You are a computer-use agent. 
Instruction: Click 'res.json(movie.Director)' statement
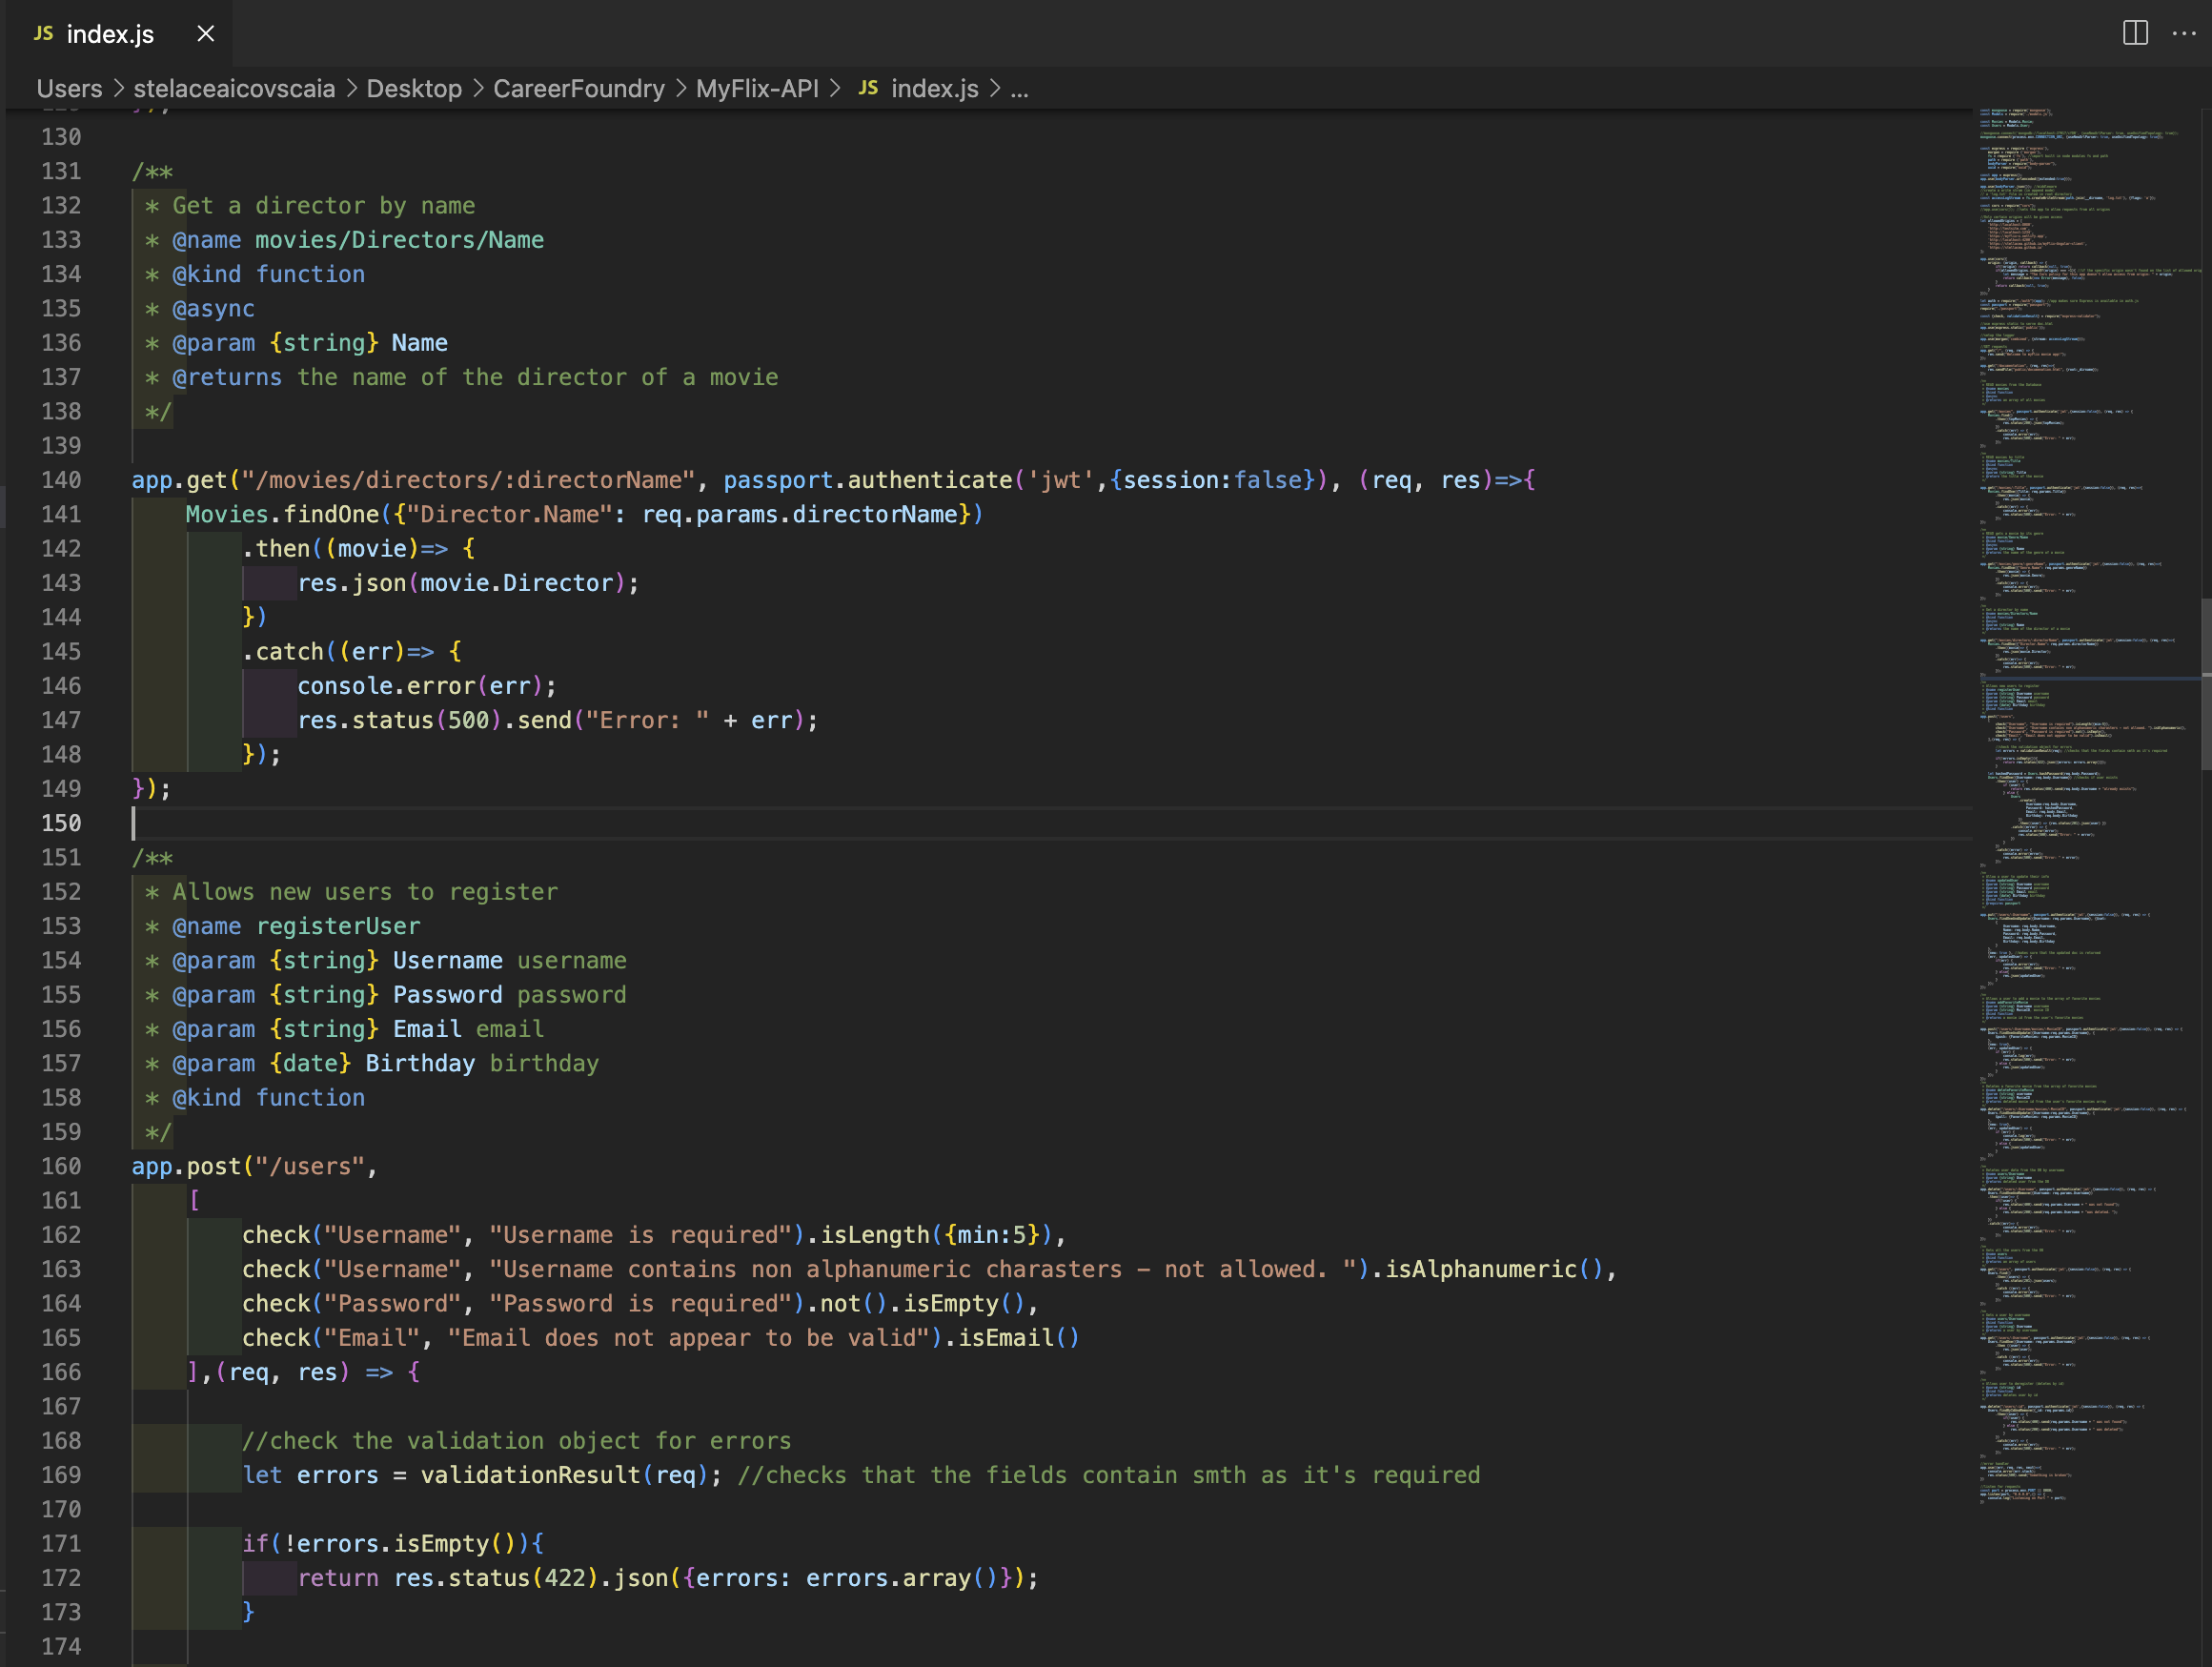[468, 583]
